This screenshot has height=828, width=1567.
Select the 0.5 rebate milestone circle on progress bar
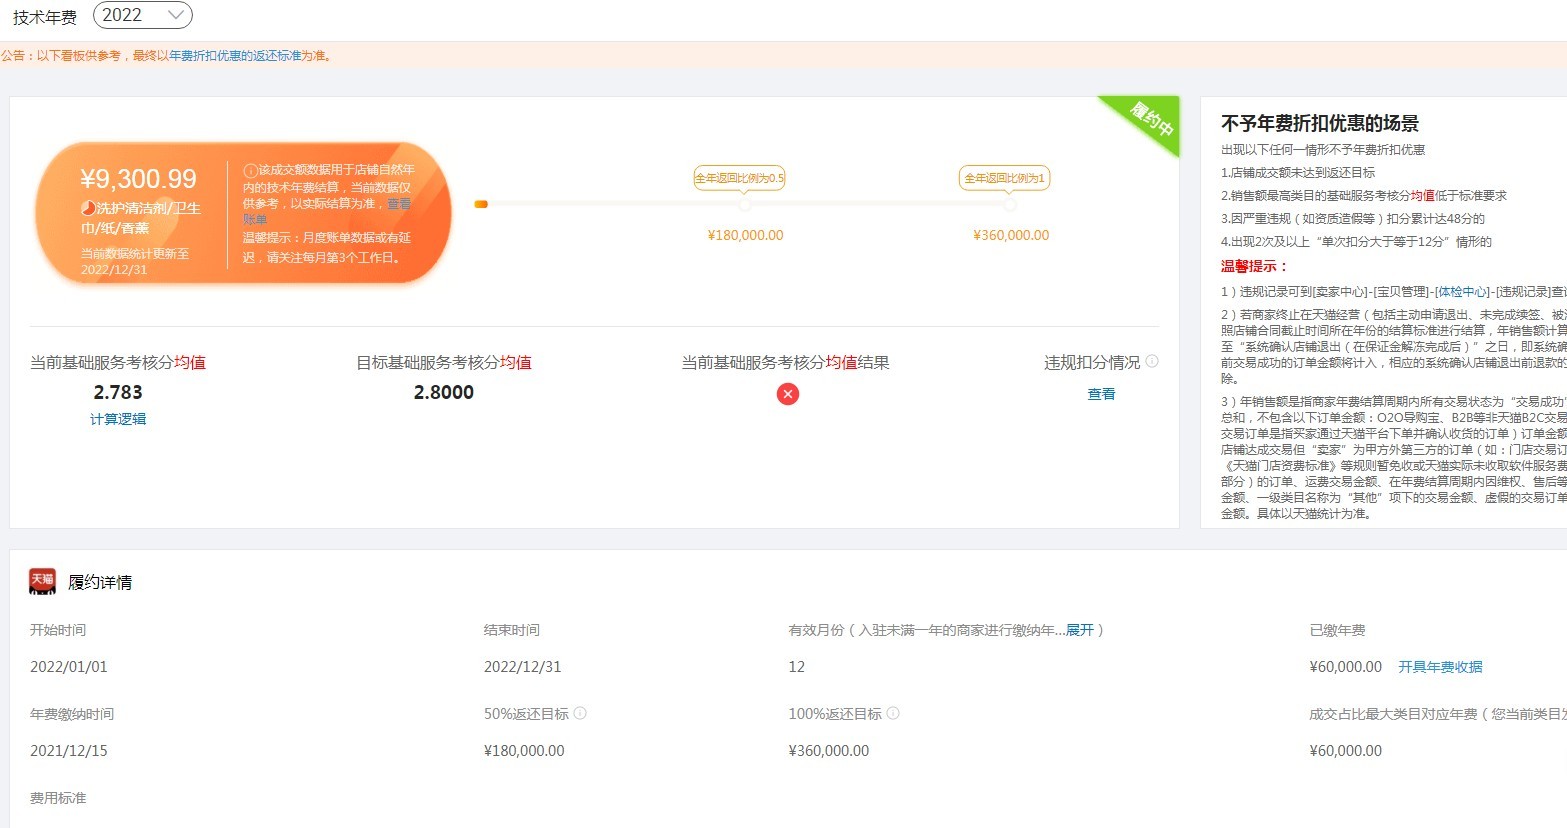tap(745, 204)
